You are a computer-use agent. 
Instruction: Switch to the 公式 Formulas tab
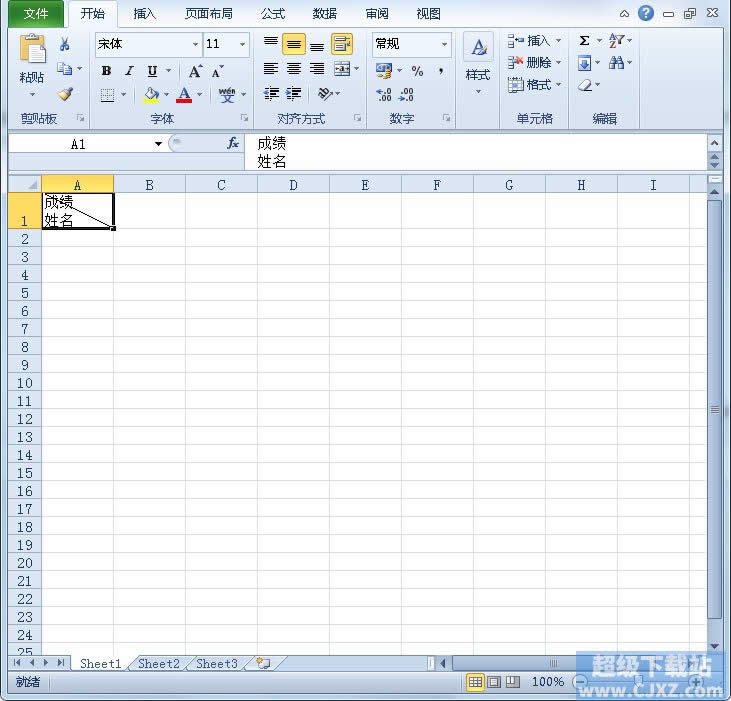[273, 14]
